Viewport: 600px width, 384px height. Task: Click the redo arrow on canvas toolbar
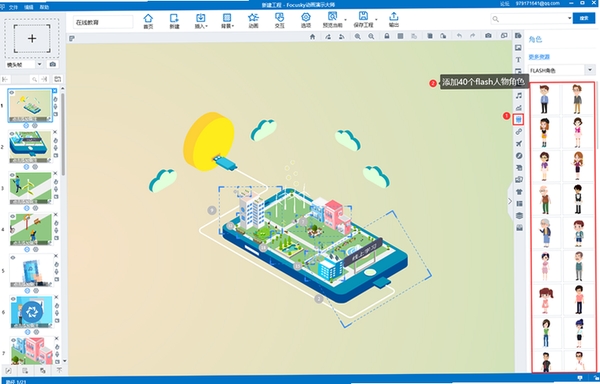coord(473,36)
